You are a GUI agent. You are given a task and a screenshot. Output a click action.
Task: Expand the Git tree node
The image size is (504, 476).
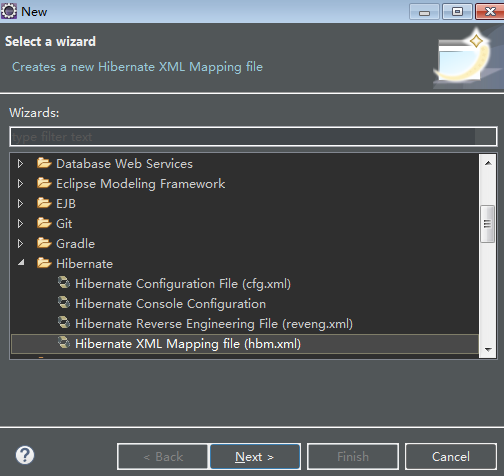(x=20, y=224)
